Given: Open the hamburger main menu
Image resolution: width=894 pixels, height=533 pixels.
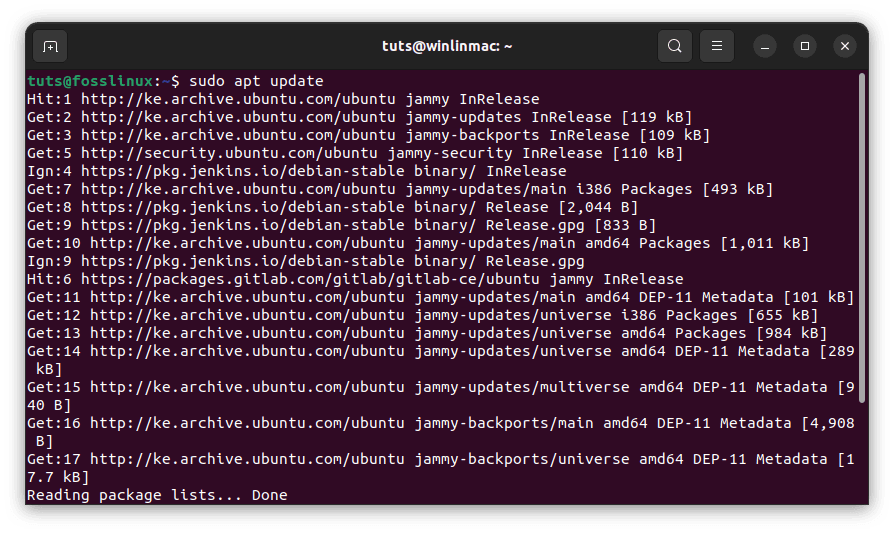Looking at the screenshot, I should click(x=717, y=46).
